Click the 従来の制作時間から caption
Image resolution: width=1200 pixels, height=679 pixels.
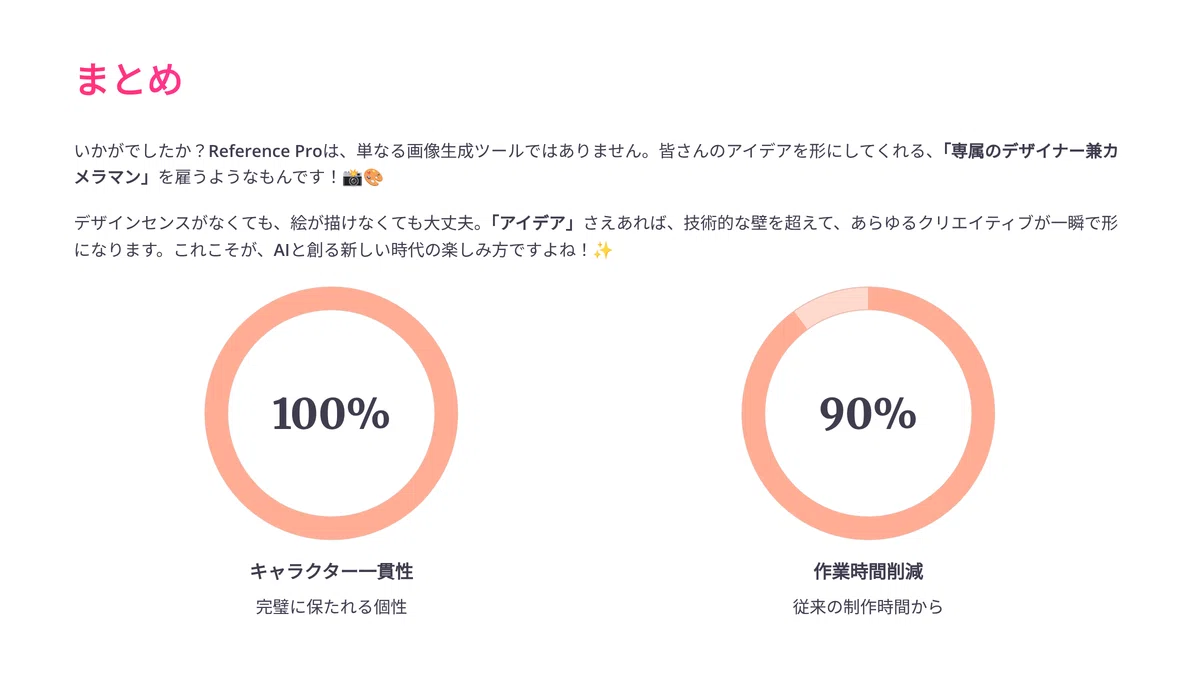pyautogui.click(x=868, y=606)
